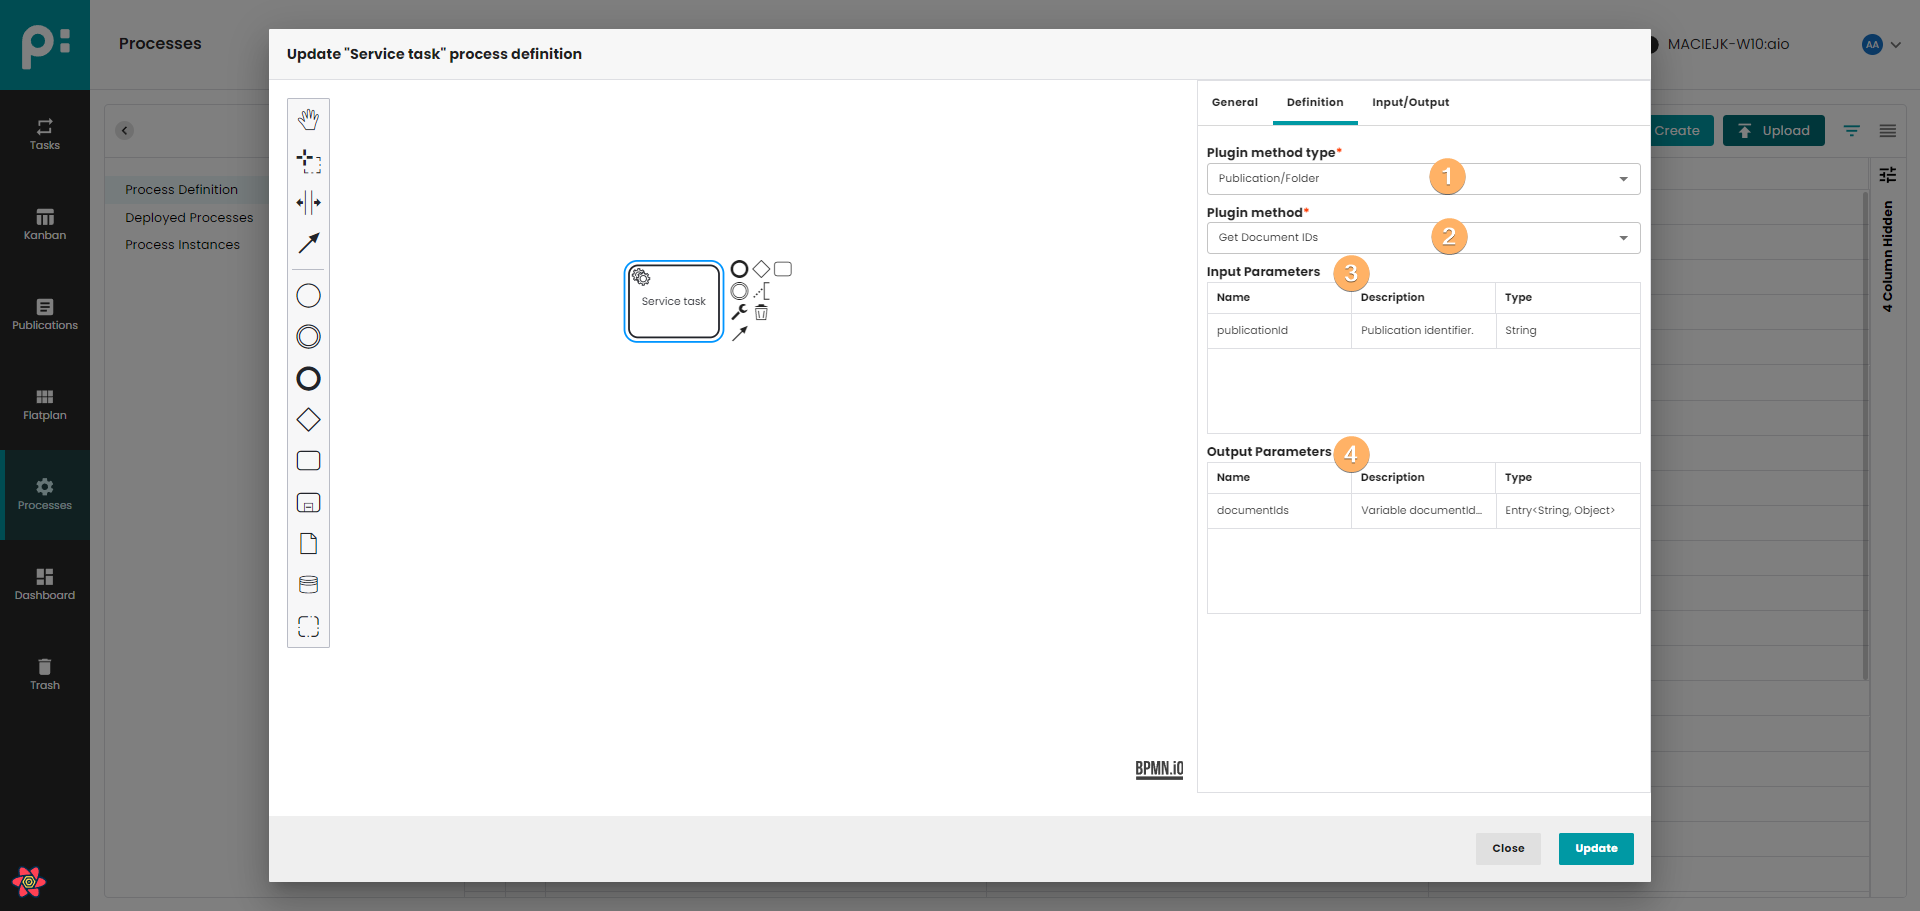1920x911 pixels.
Task: Create a start event from palette
Action: coord(308,296)
